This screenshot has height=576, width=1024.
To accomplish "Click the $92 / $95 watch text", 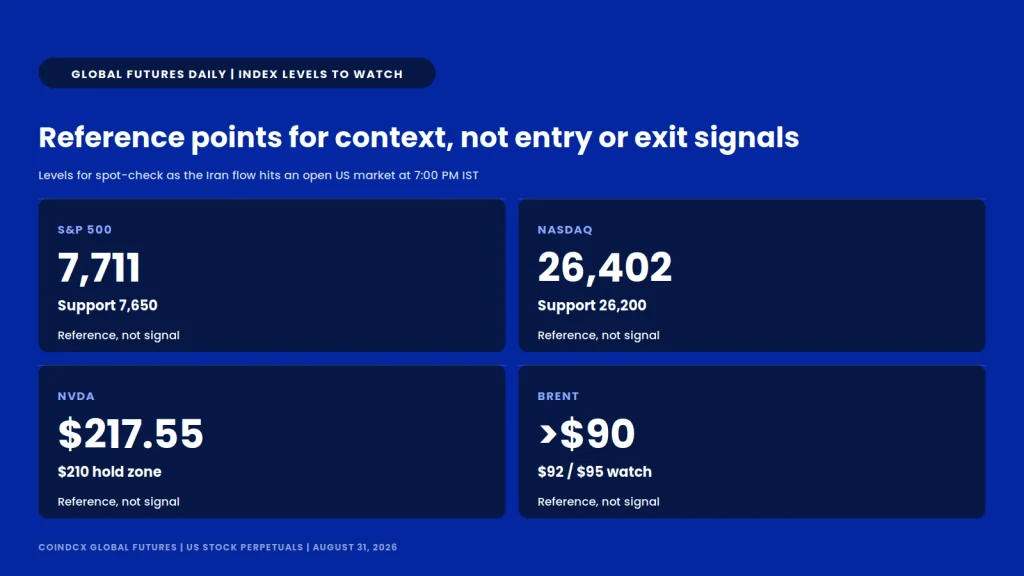I will [594, 472].
